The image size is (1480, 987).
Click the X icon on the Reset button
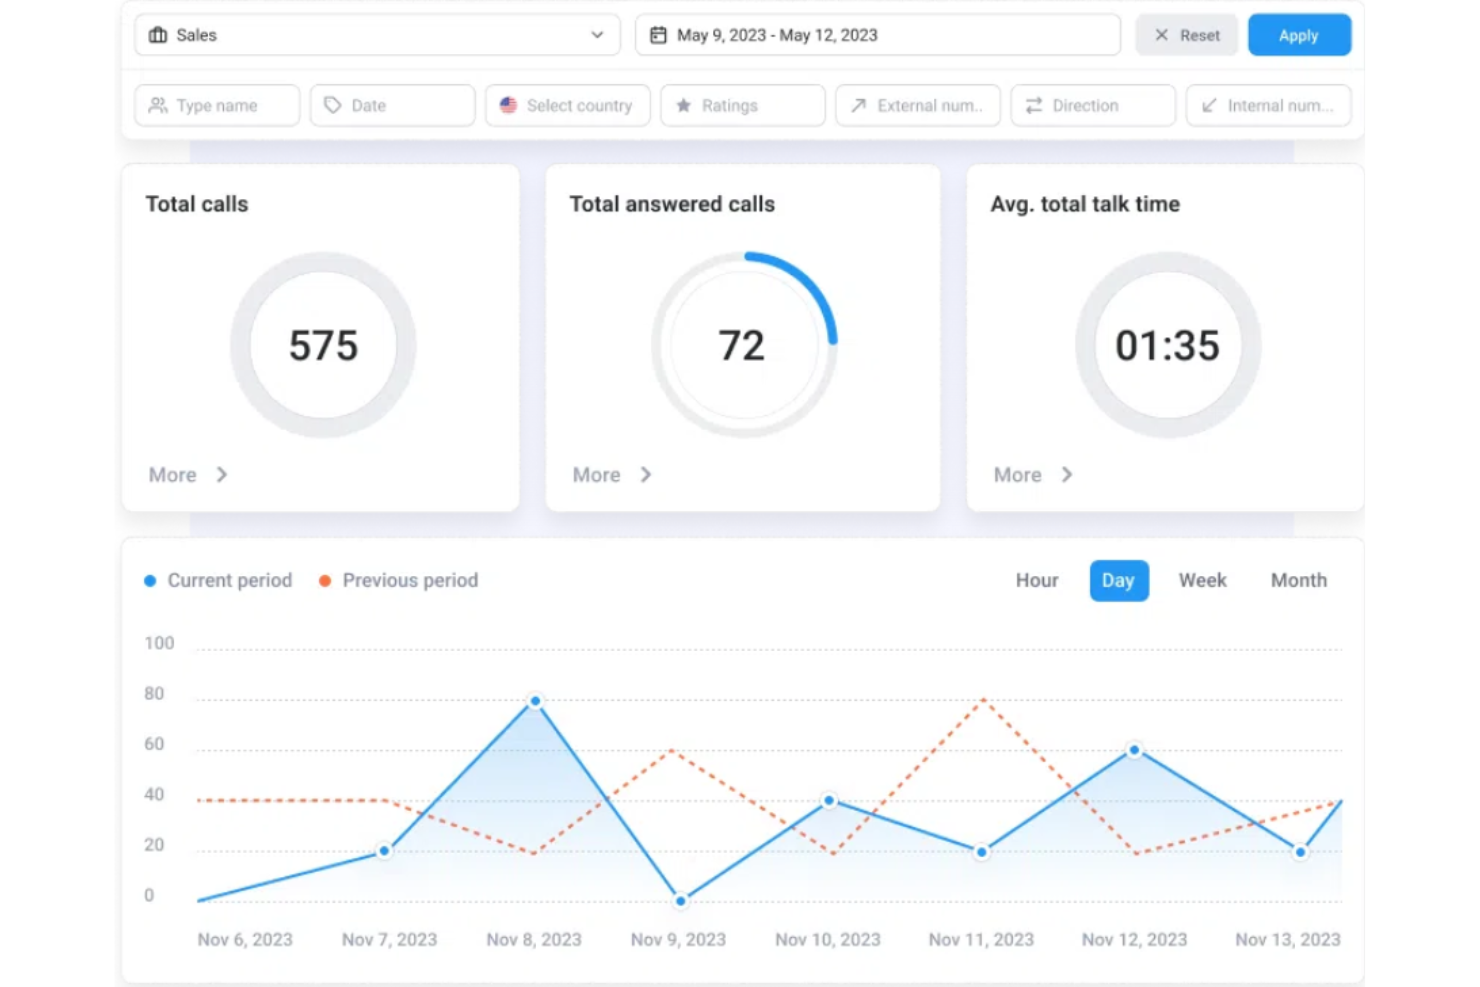[x=1160, y=34]
